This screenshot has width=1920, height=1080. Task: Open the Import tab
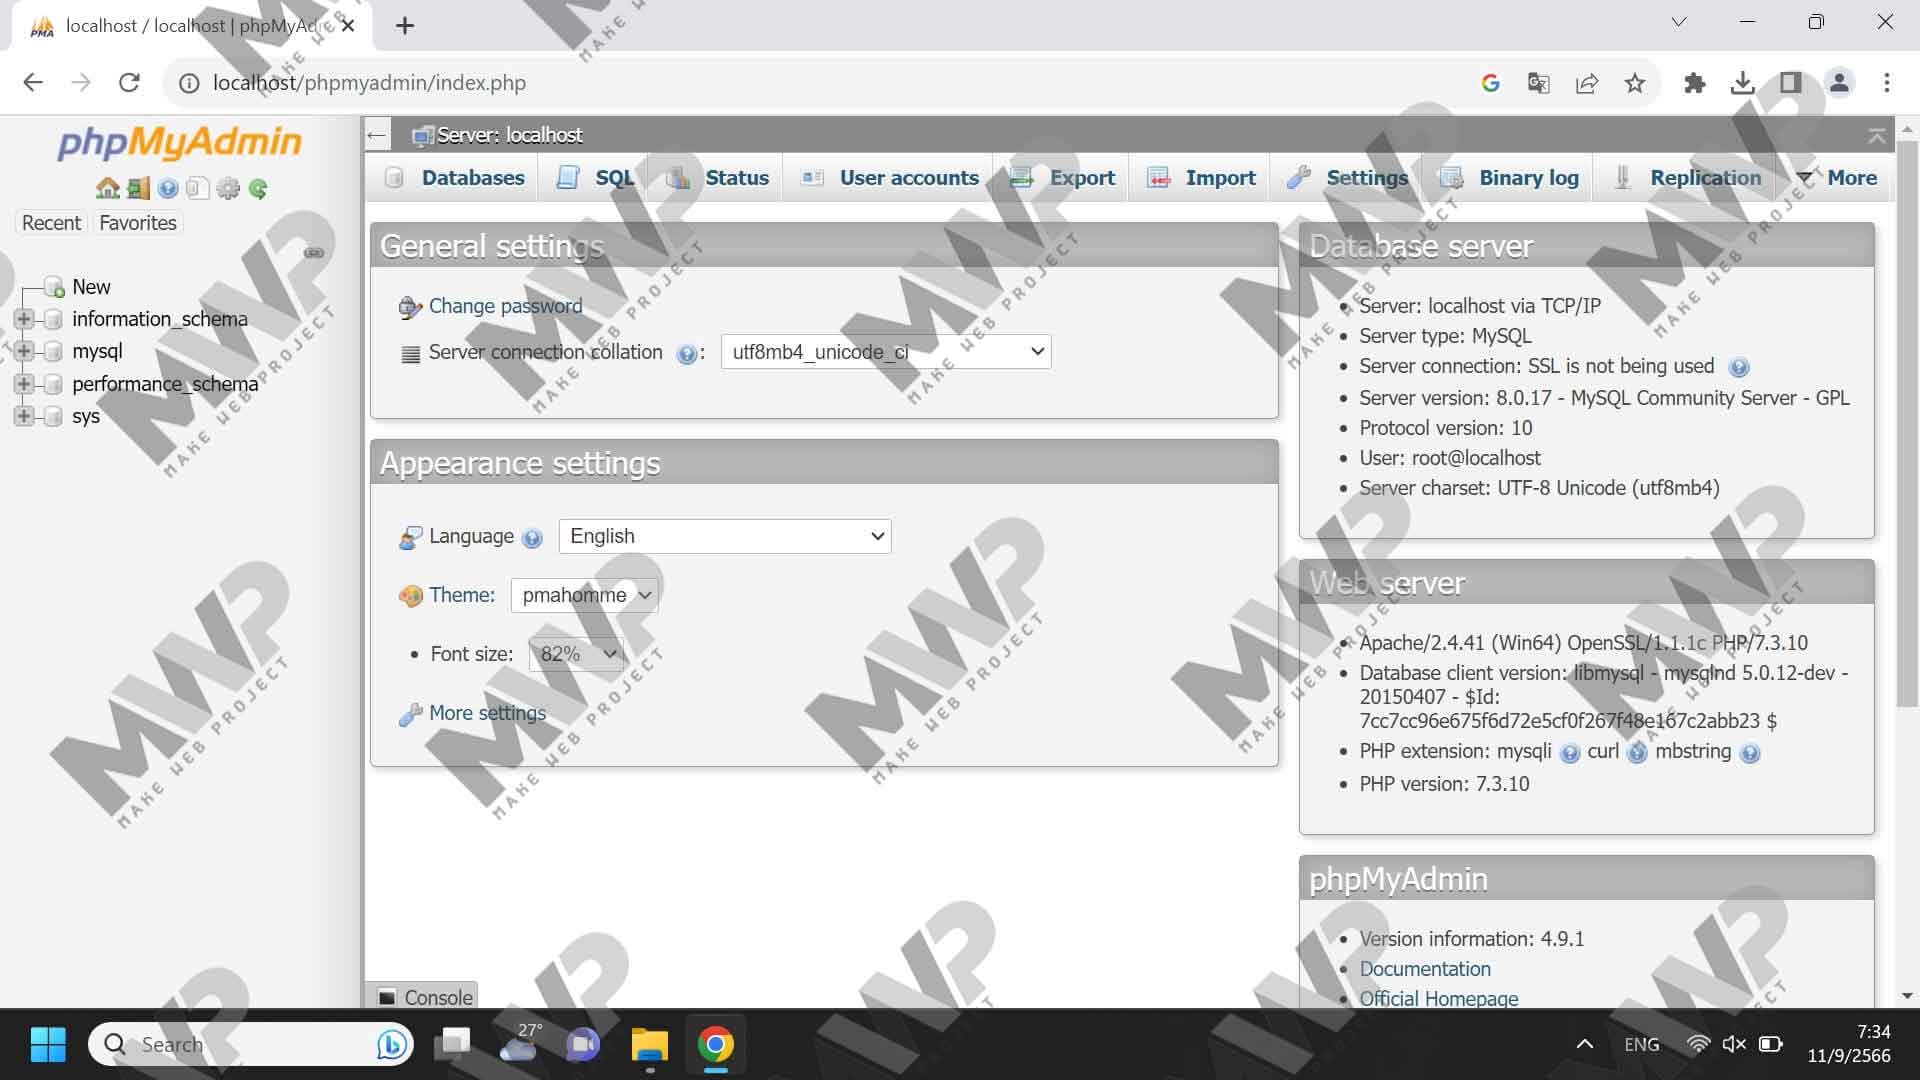(1201, 178)
